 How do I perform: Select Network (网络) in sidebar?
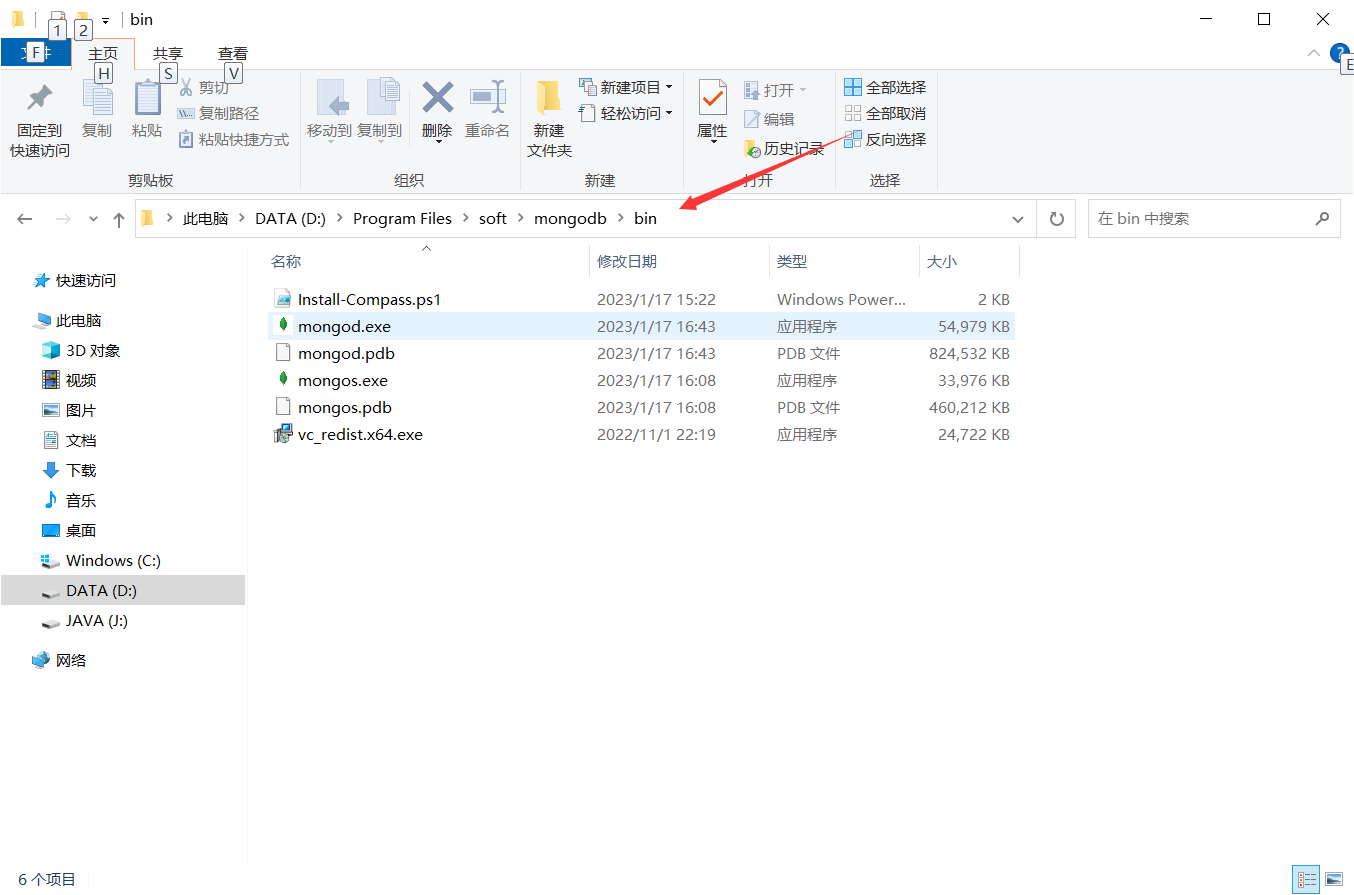click(x=59, y=661)
